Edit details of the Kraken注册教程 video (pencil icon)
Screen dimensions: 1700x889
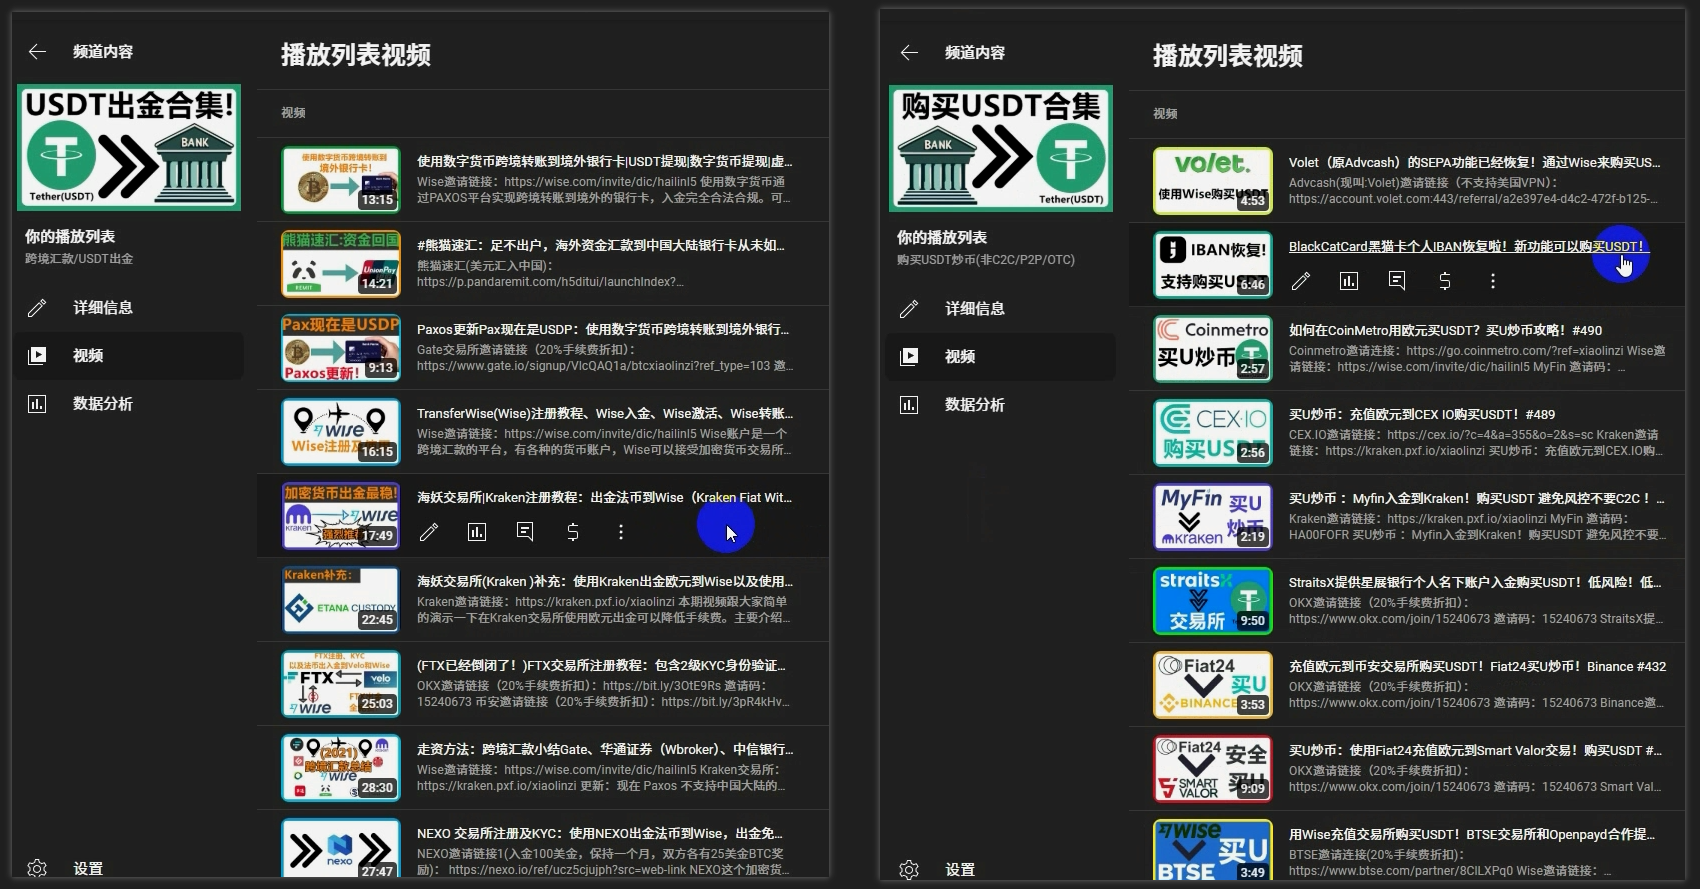(429, 532)
